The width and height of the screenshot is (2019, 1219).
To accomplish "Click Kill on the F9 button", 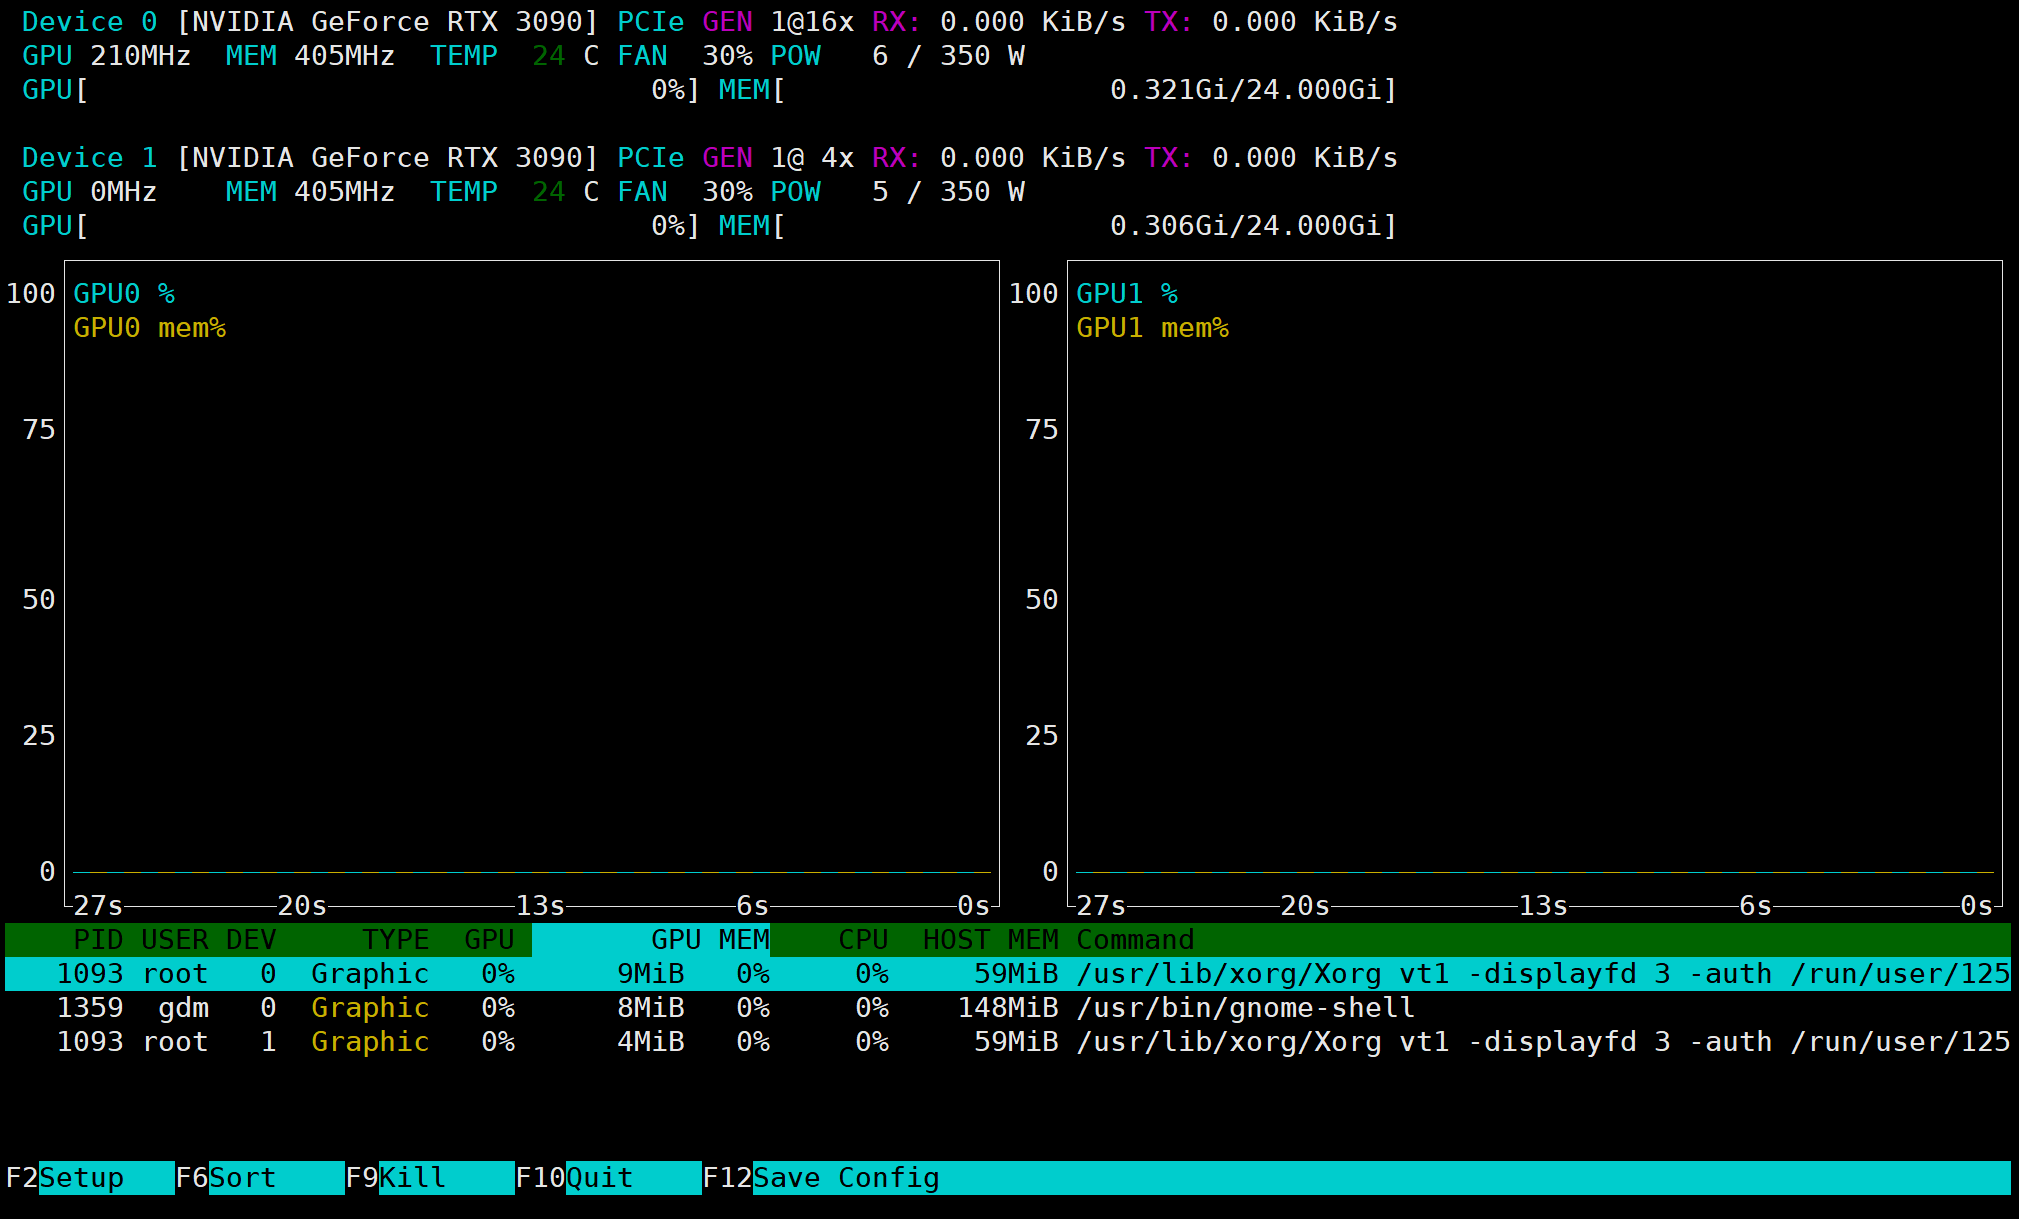I will click(x=410, y=1178).
